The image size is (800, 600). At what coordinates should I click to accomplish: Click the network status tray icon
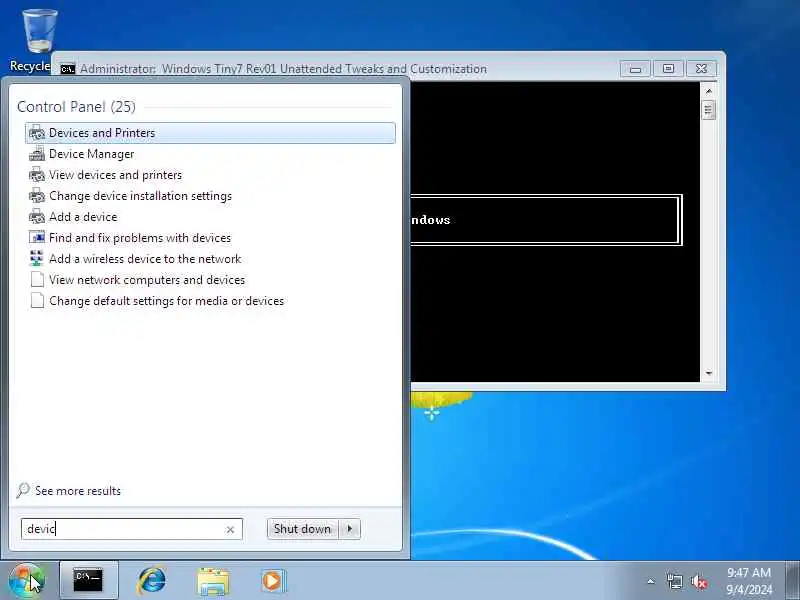click(674, 581)
